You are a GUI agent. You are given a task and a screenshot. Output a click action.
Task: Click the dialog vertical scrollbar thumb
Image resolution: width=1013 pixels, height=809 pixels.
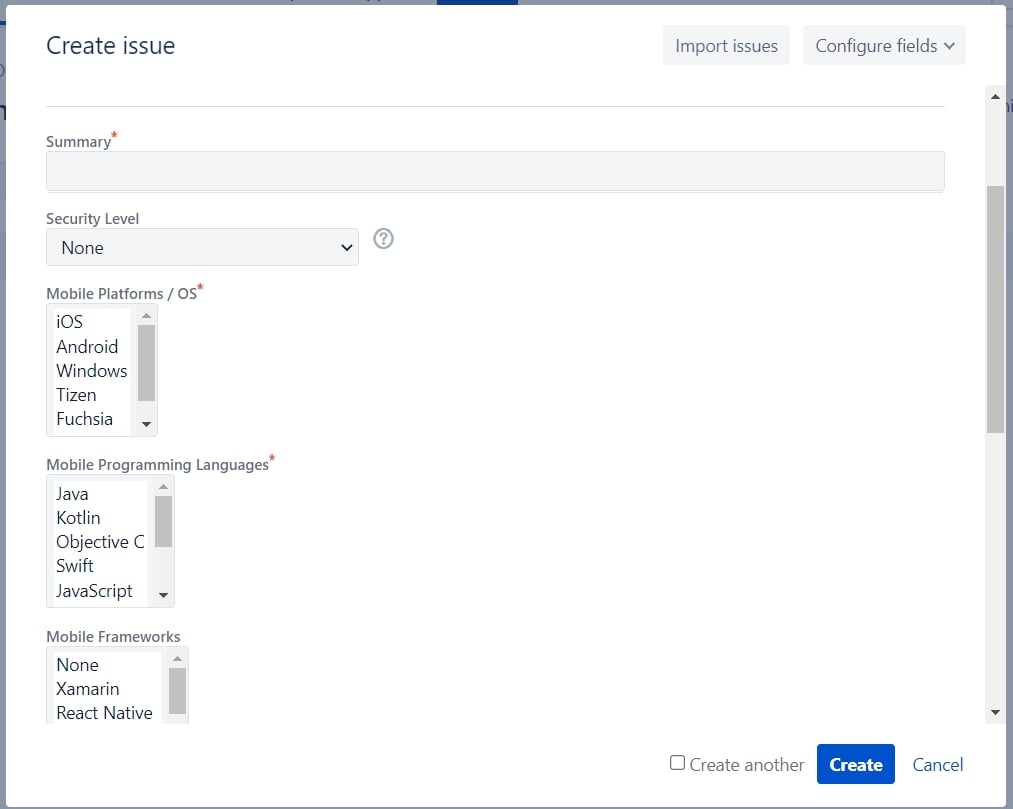point(995,309)
